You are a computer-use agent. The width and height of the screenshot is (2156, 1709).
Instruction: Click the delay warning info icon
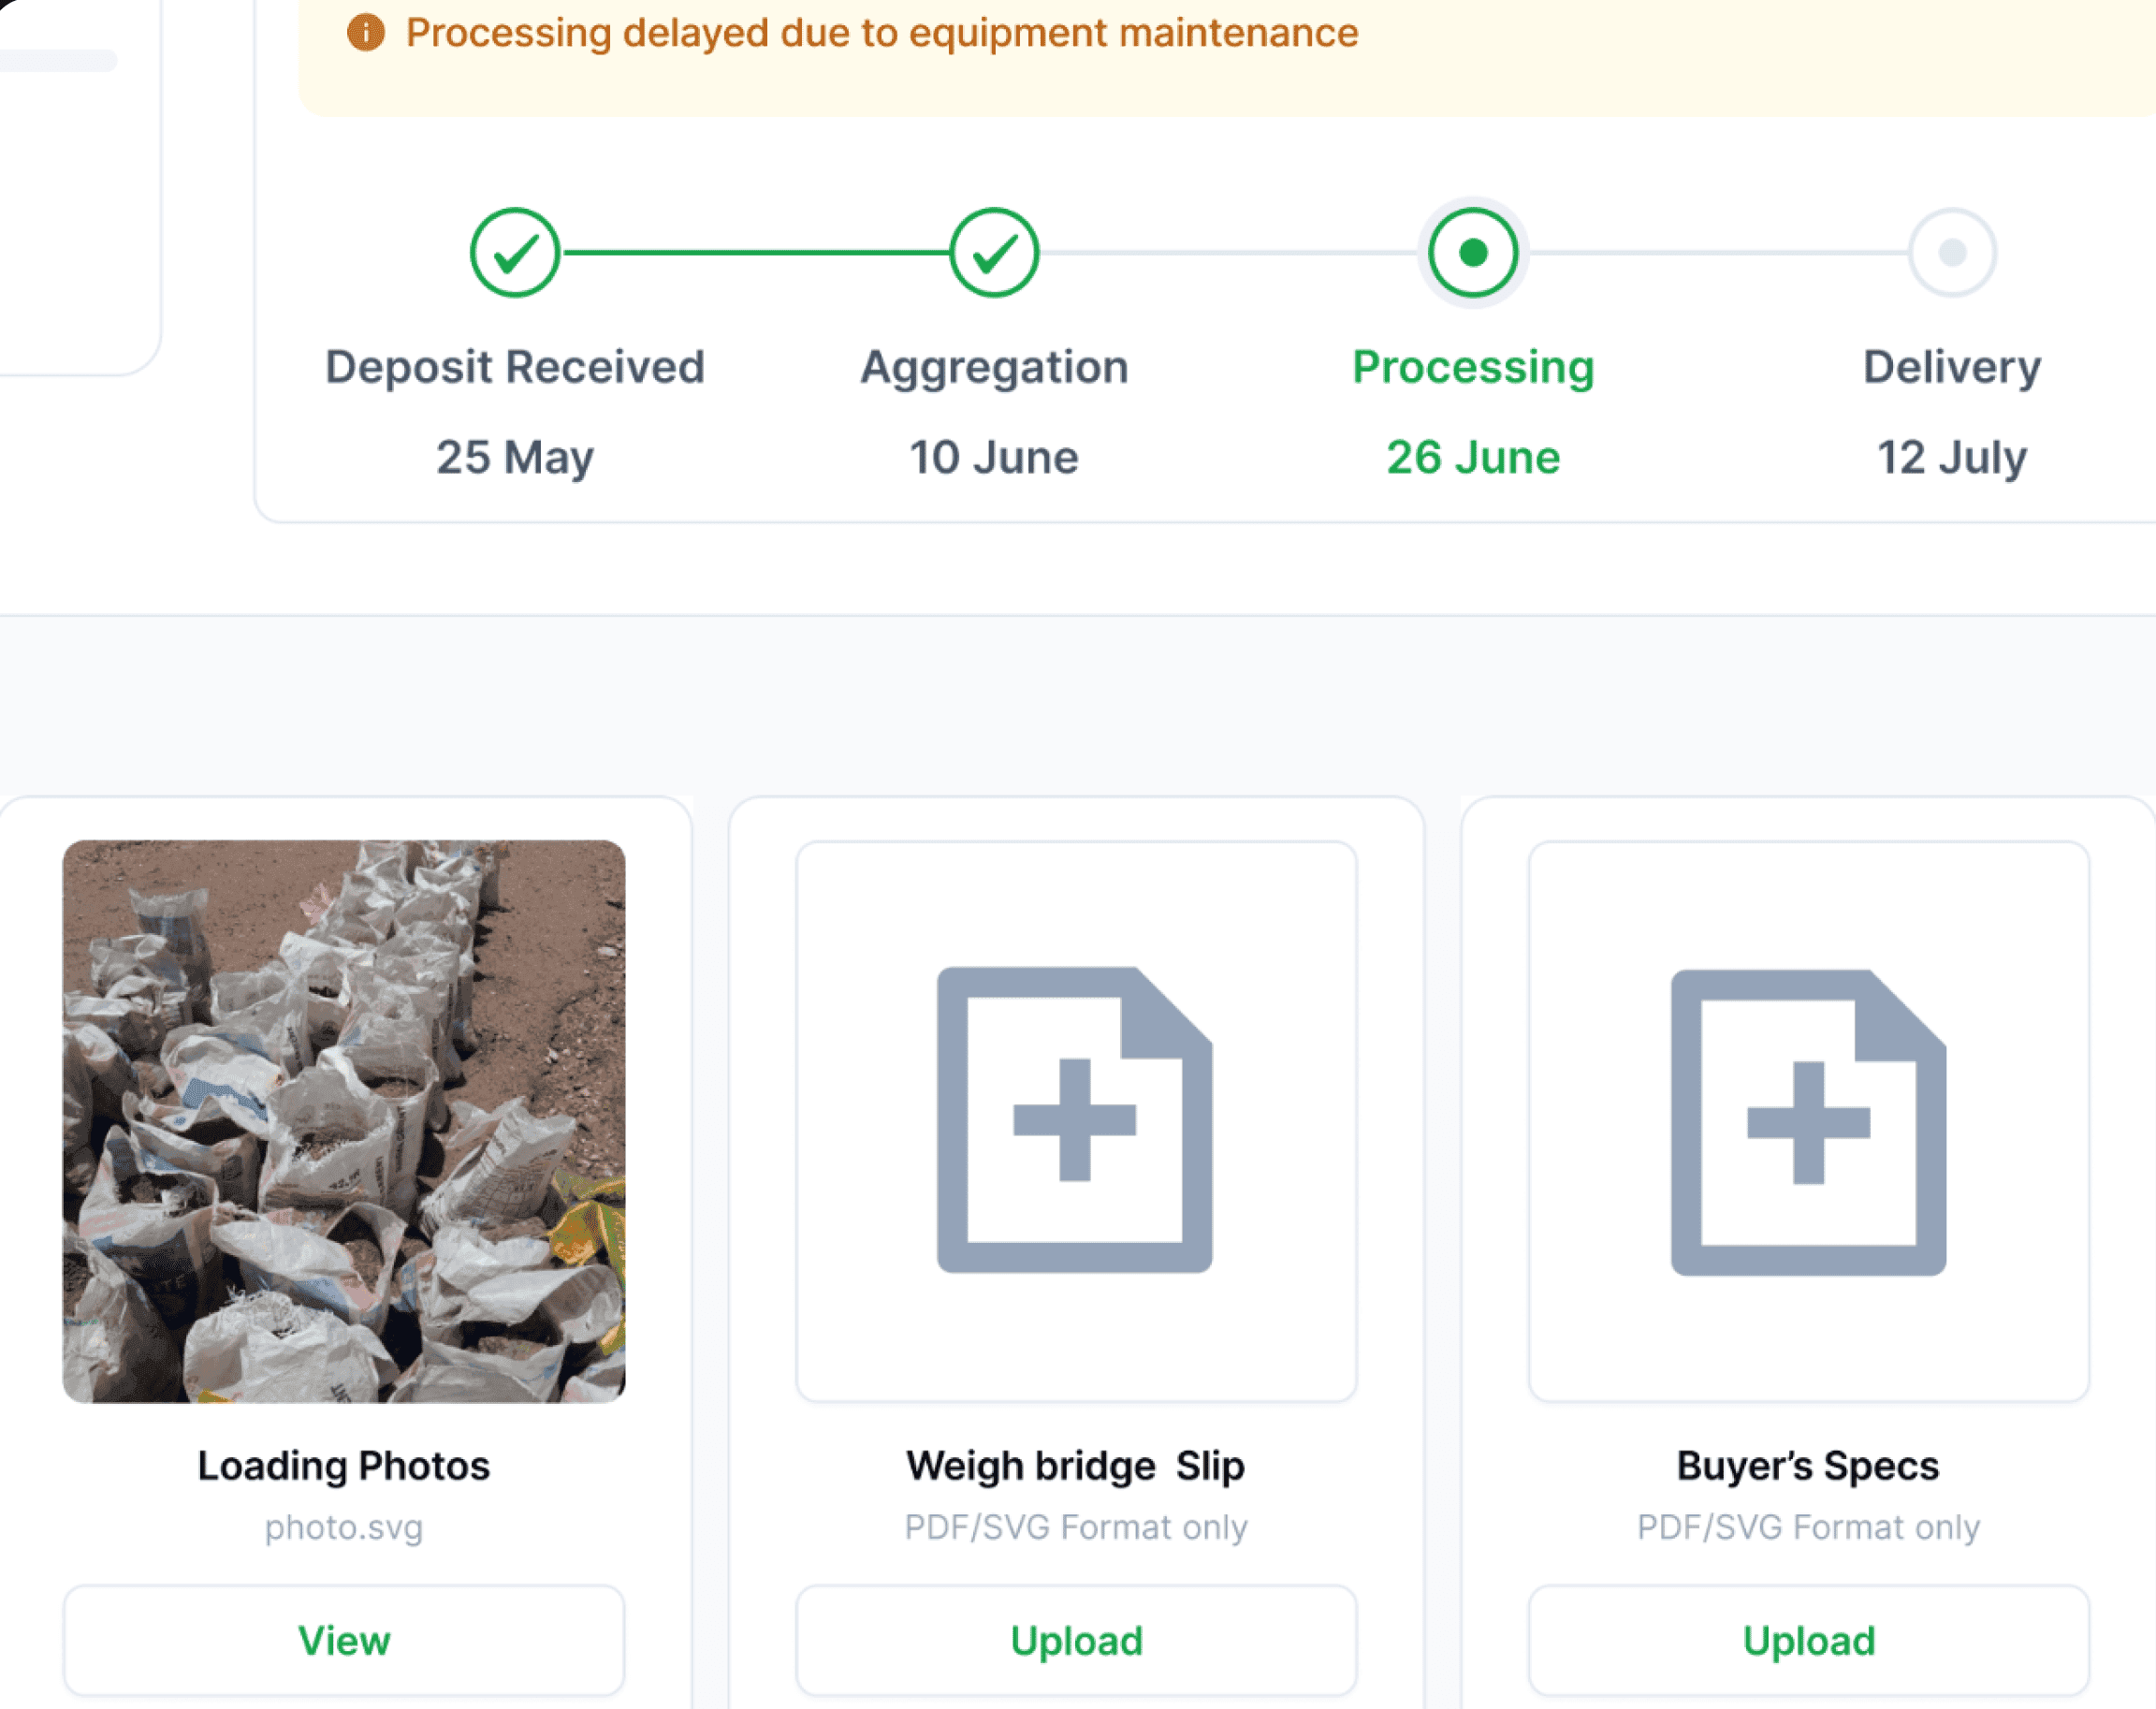(366, 33)
